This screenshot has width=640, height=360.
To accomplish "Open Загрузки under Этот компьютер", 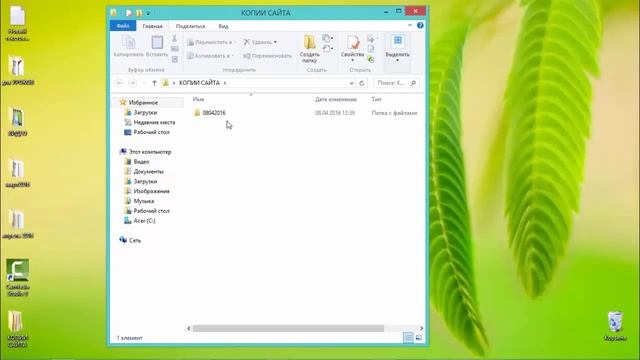I will (145, 181).
